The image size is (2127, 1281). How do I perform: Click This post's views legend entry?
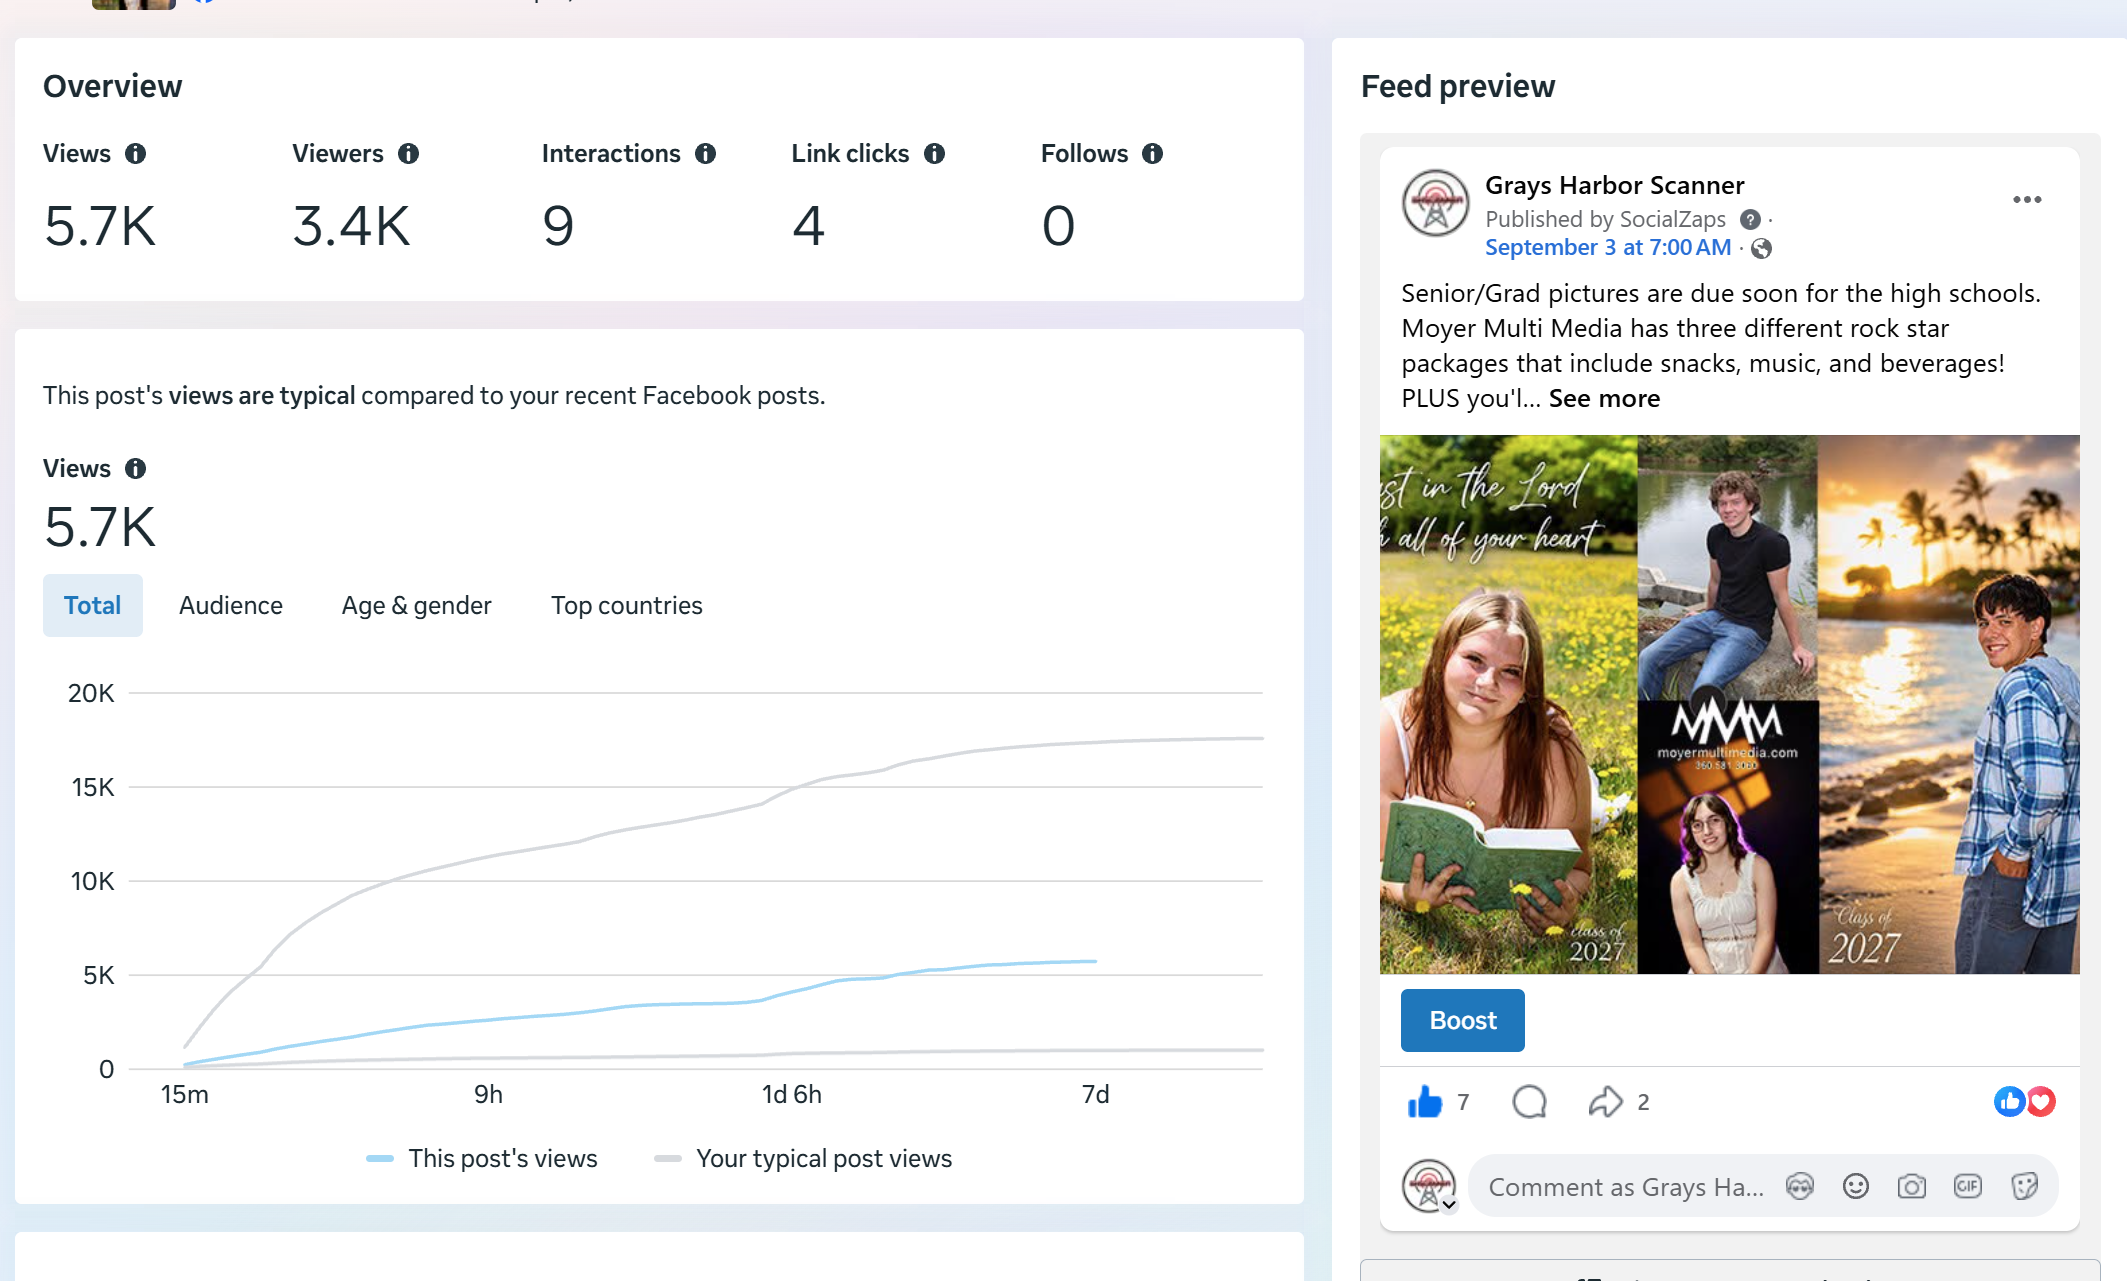coord(482,1159)
